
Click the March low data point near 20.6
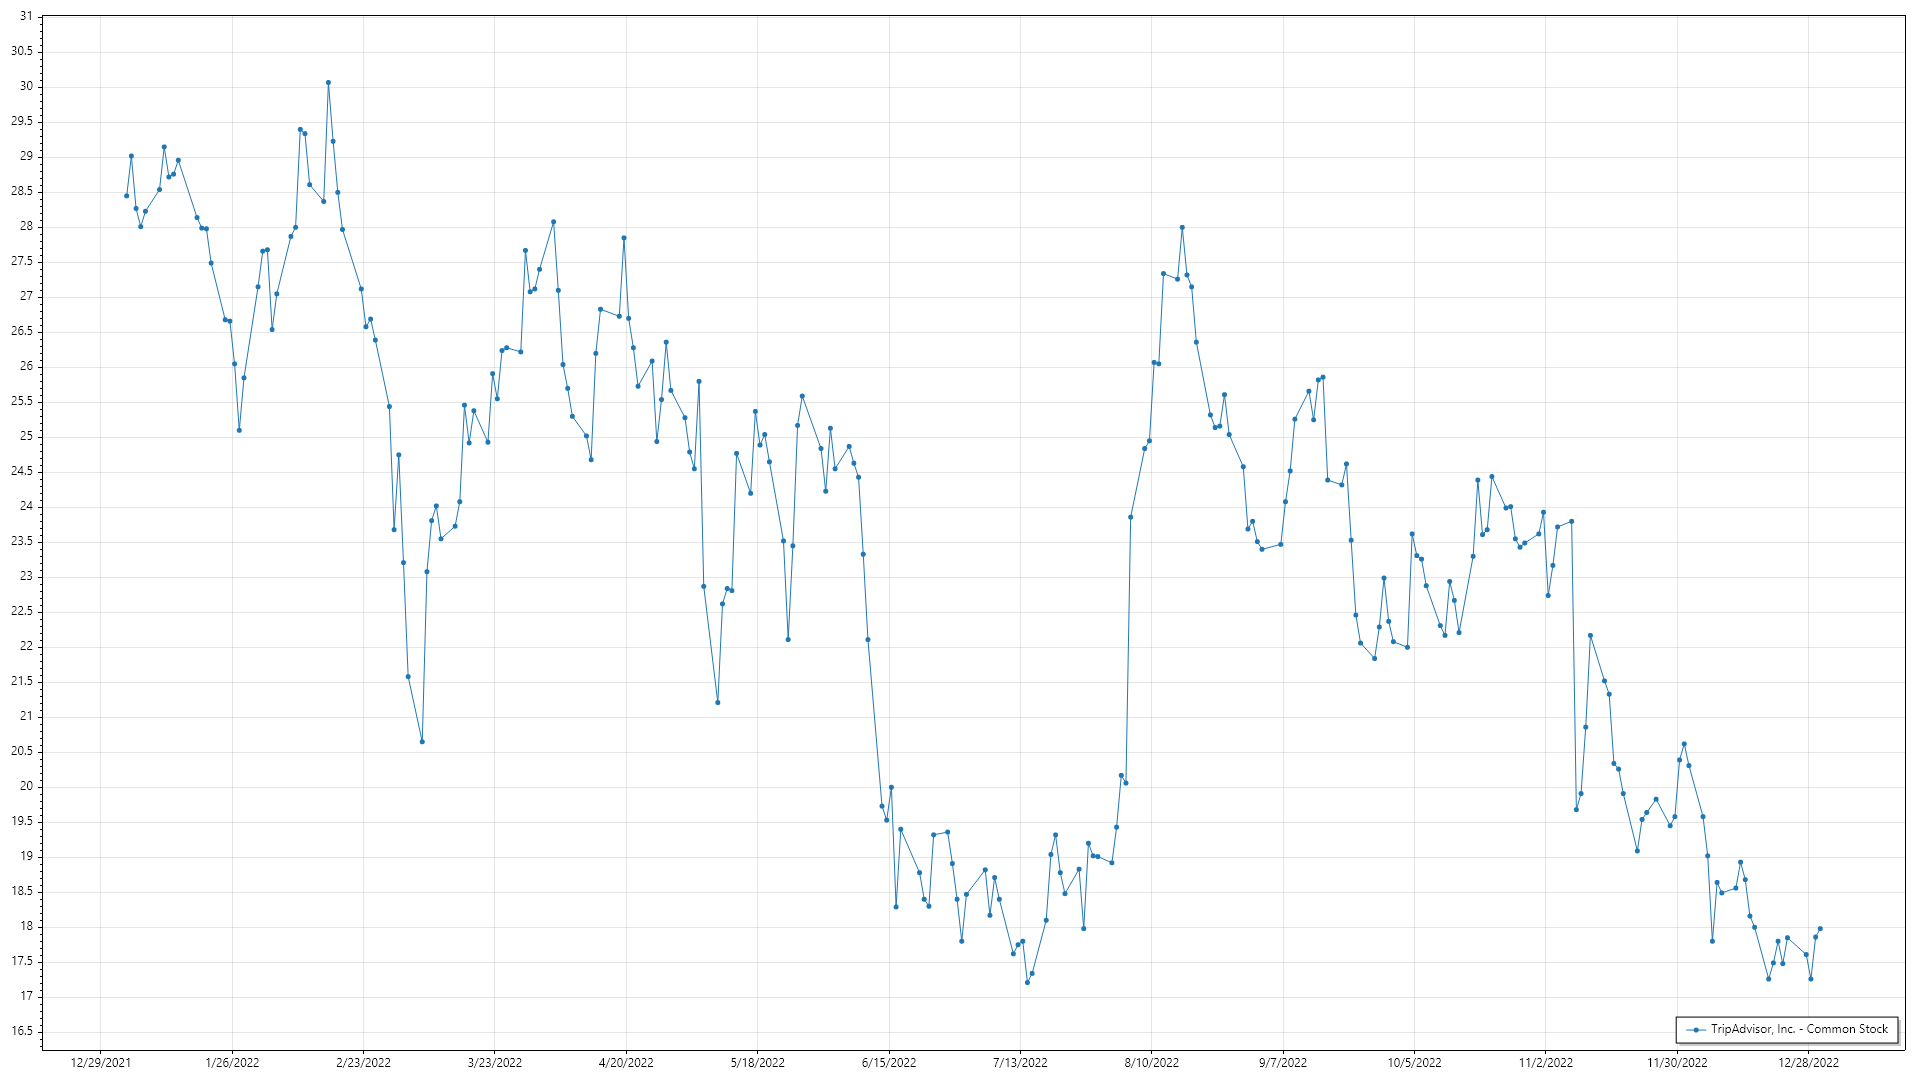(x=422, y=741)
